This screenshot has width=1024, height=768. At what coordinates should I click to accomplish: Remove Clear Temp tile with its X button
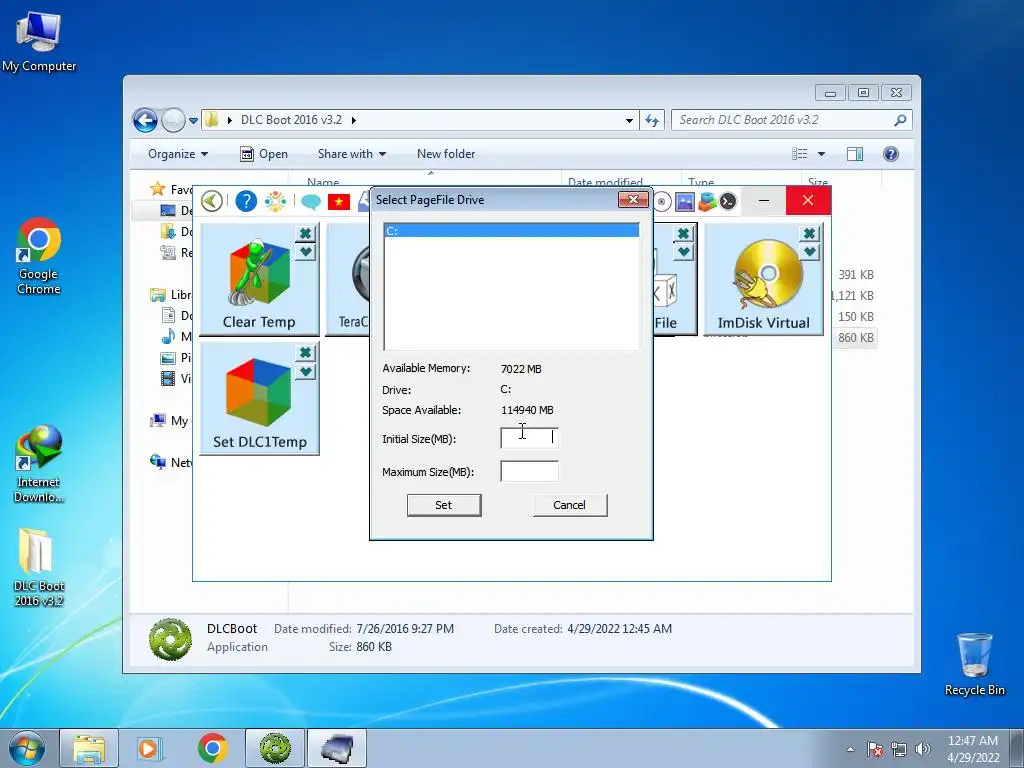click(305, 233)
